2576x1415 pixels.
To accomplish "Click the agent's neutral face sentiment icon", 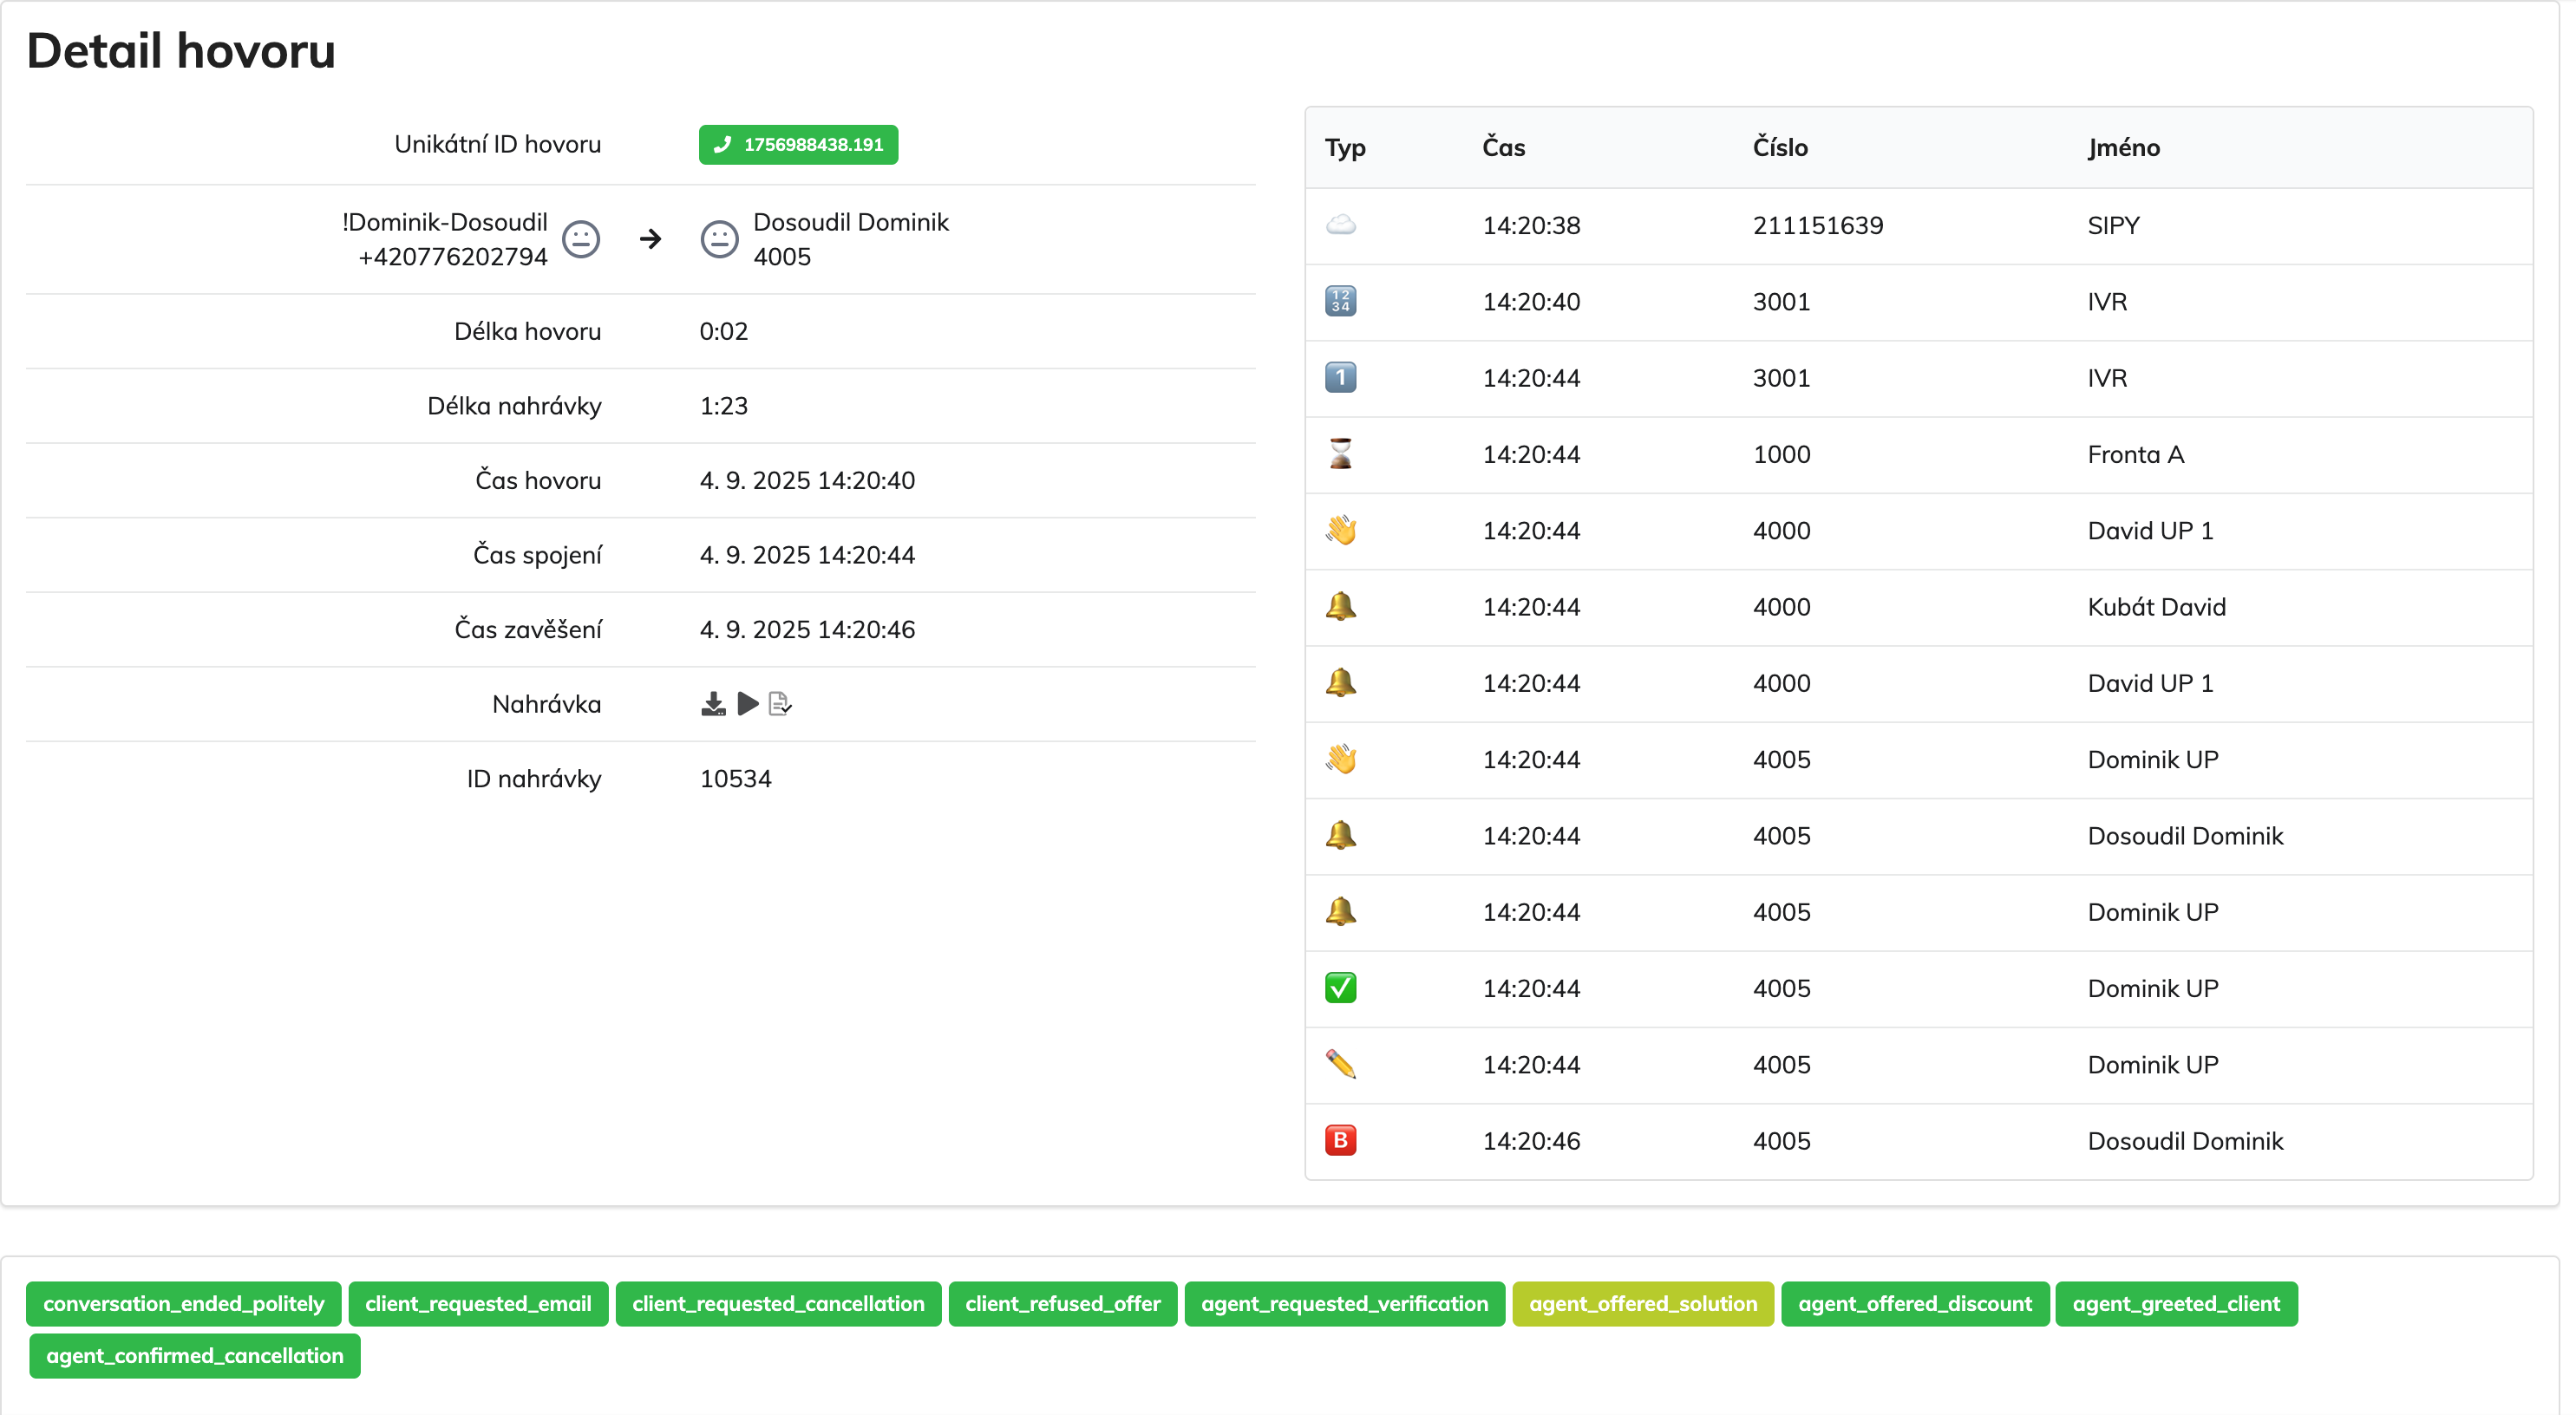I will point(719,239).
